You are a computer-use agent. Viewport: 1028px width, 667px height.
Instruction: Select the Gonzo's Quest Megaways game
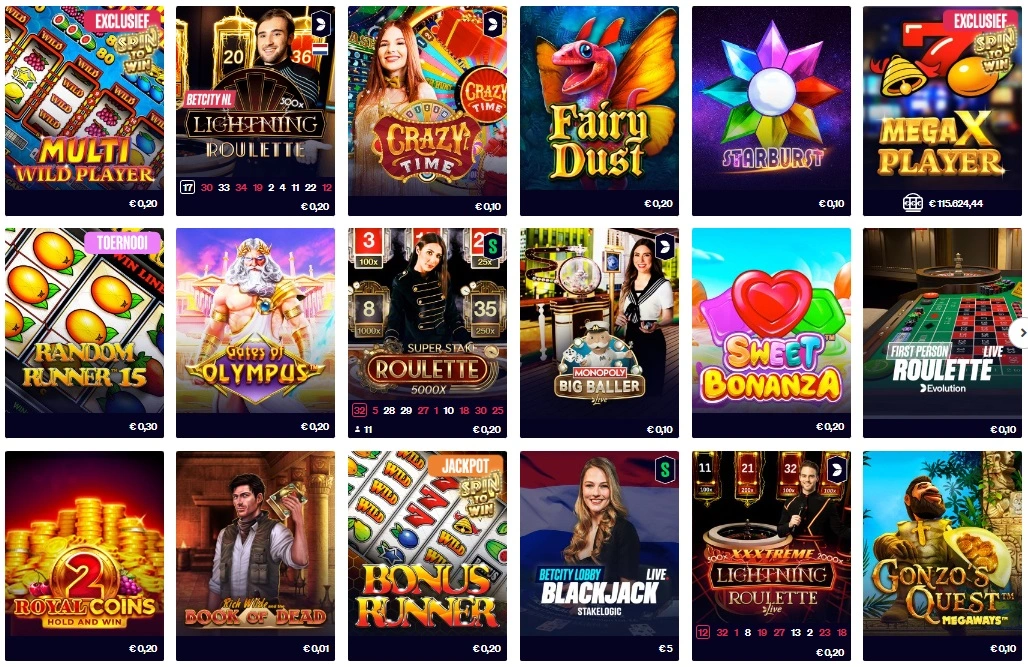942,555
